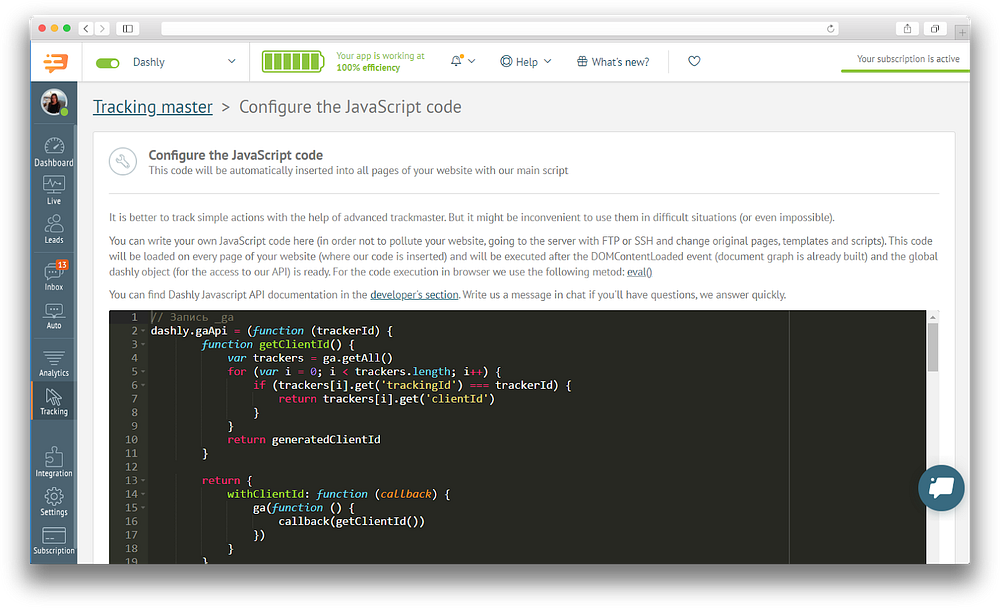
Task: Open the chat bubble widget
Action: point(941,488)
